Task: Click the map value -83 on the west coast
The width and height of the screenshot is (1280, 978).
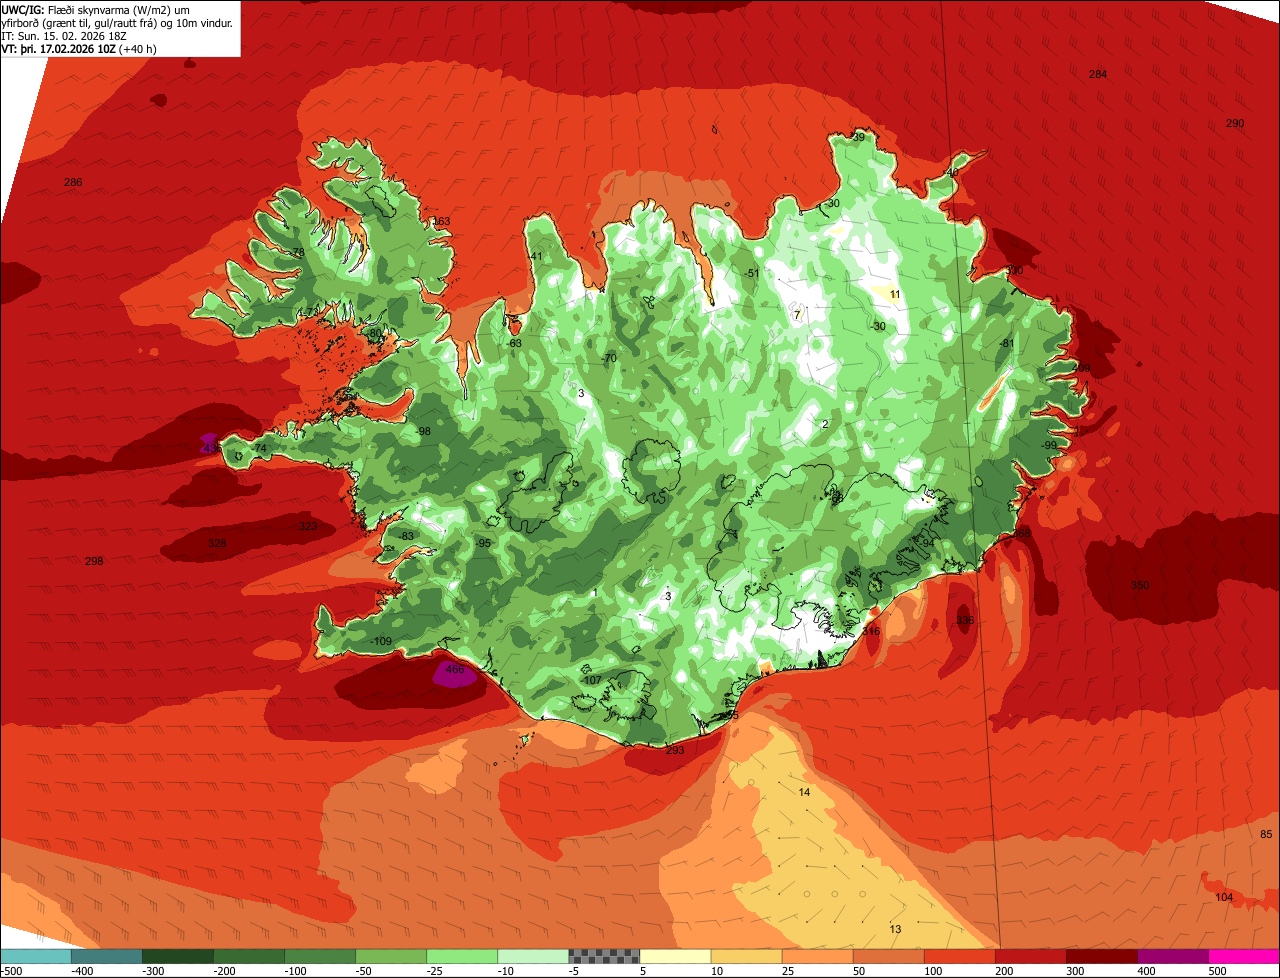Action: pyautogui.click(x=407, y=536)
